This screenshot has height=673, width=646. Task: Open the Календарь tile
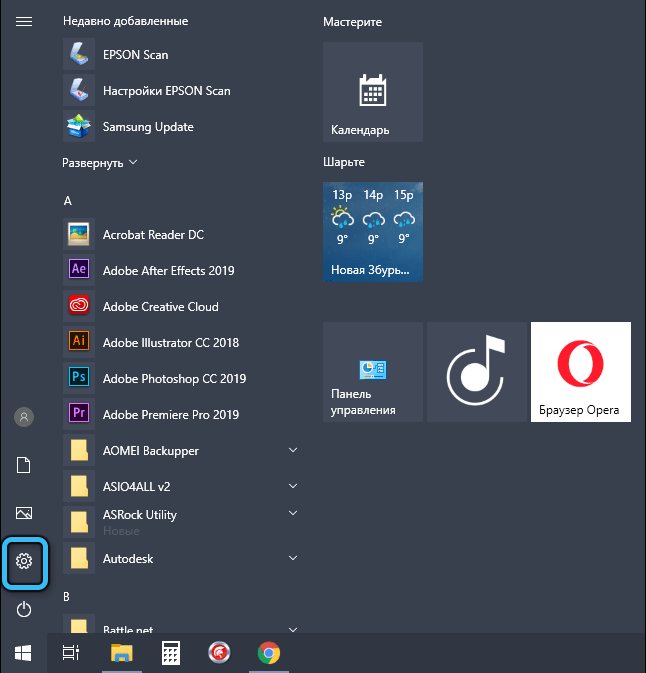[x=373, y=92]
